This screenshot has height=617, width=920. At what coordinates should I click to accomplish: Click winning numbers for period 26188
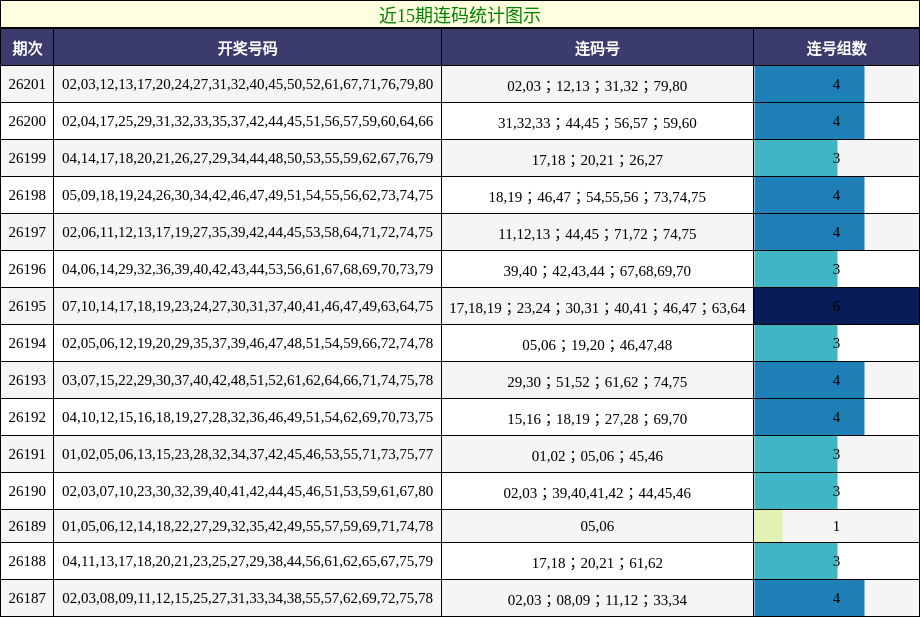coord(247,561)
